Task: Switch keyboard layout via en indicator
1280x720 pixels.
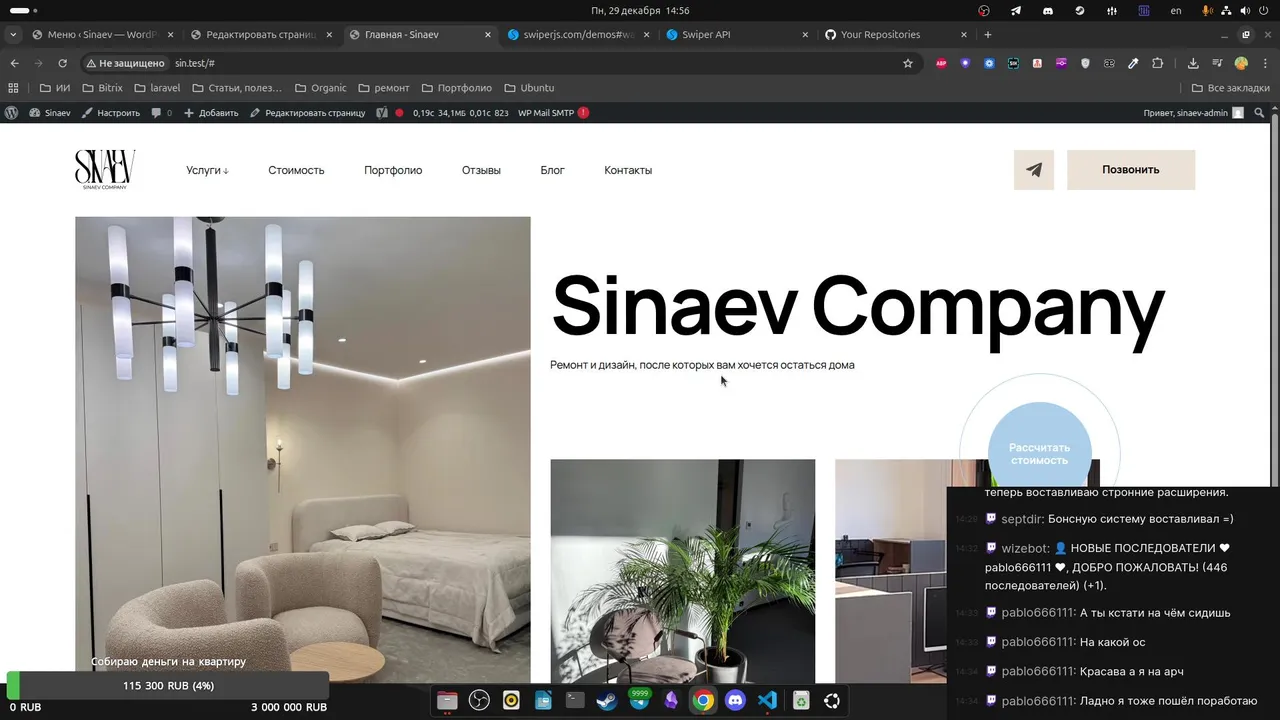Action: click(1176, 10)
